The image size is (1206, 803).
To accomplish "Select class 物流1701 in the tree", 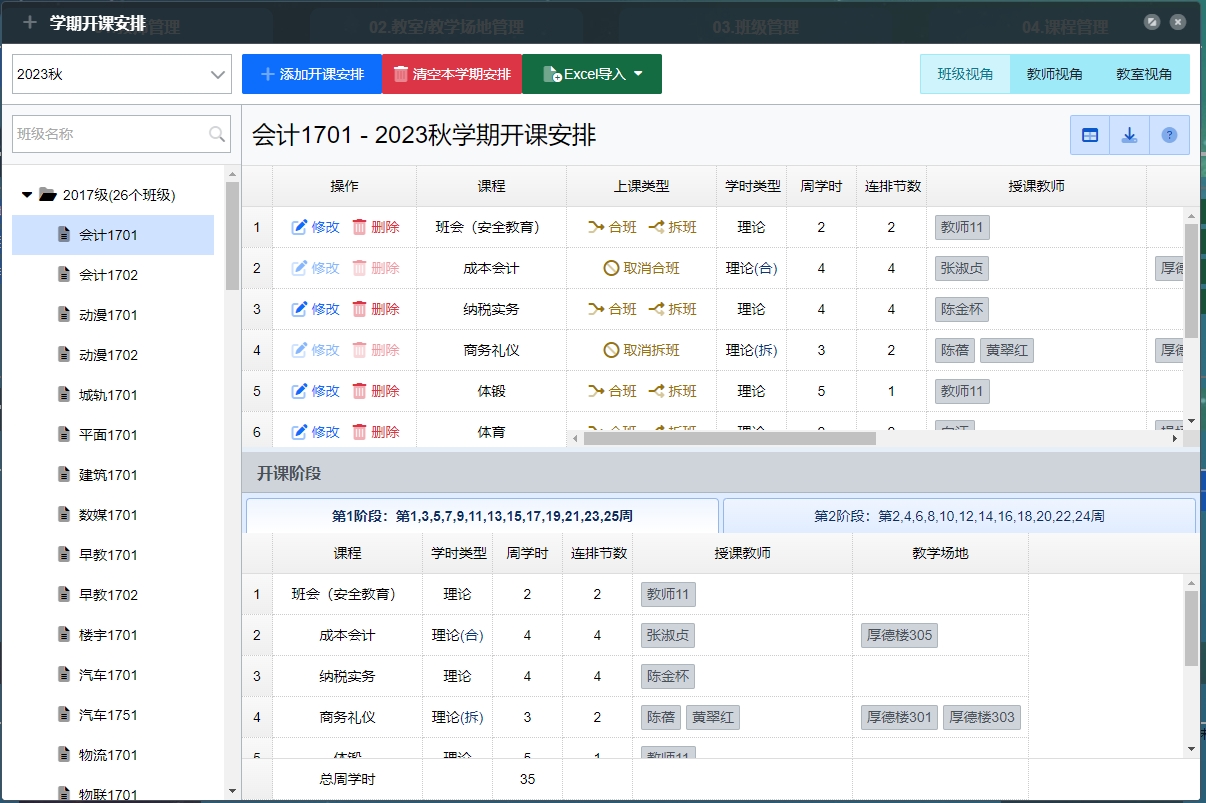I will click(113, 755).
